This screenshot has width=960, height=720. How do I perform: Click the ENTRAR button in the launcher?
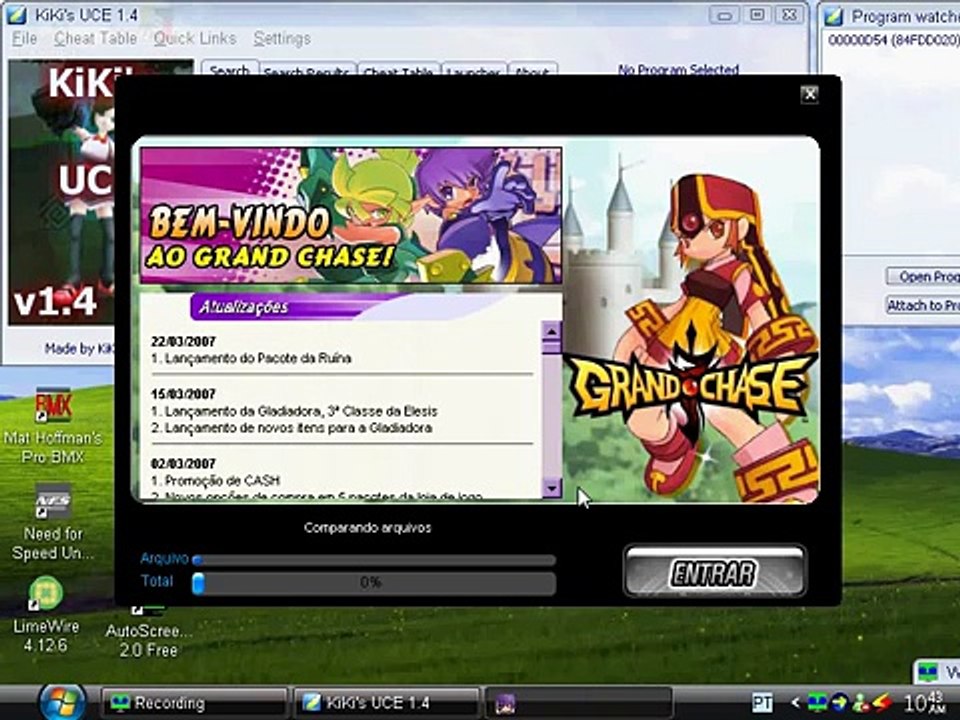point(714,572)
